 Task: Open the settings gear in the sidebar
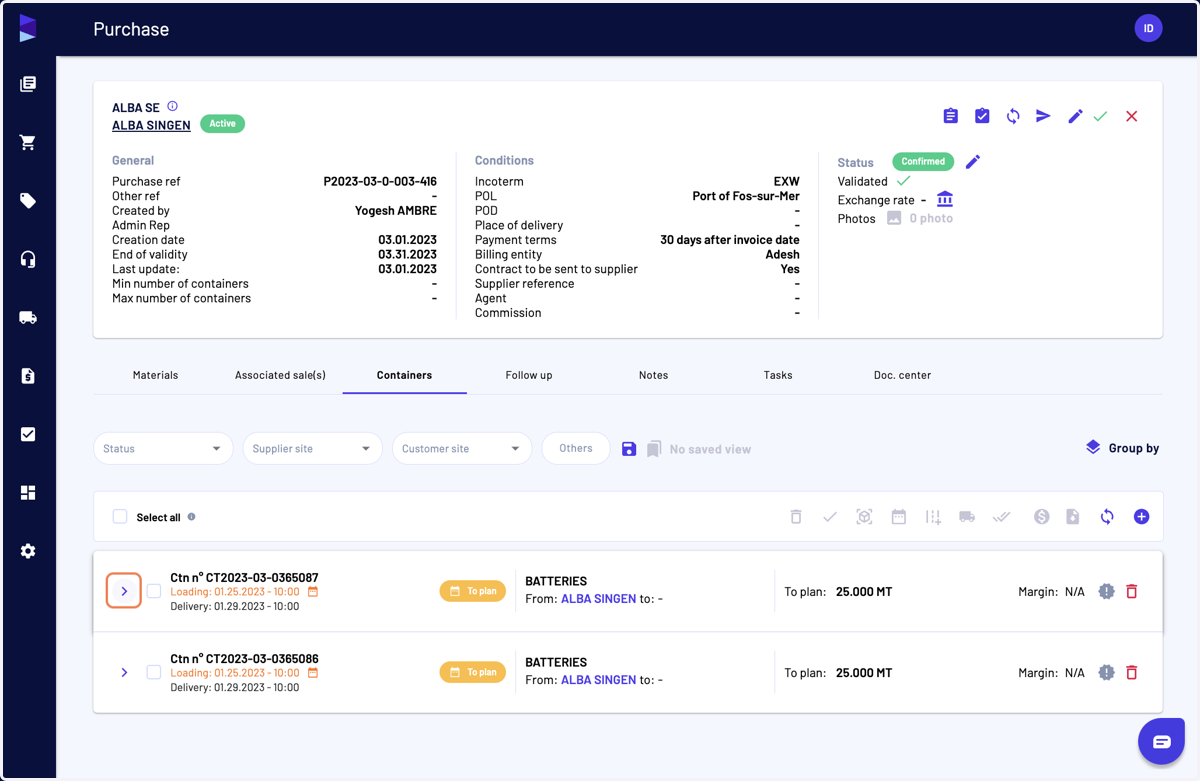click(28, 551)
